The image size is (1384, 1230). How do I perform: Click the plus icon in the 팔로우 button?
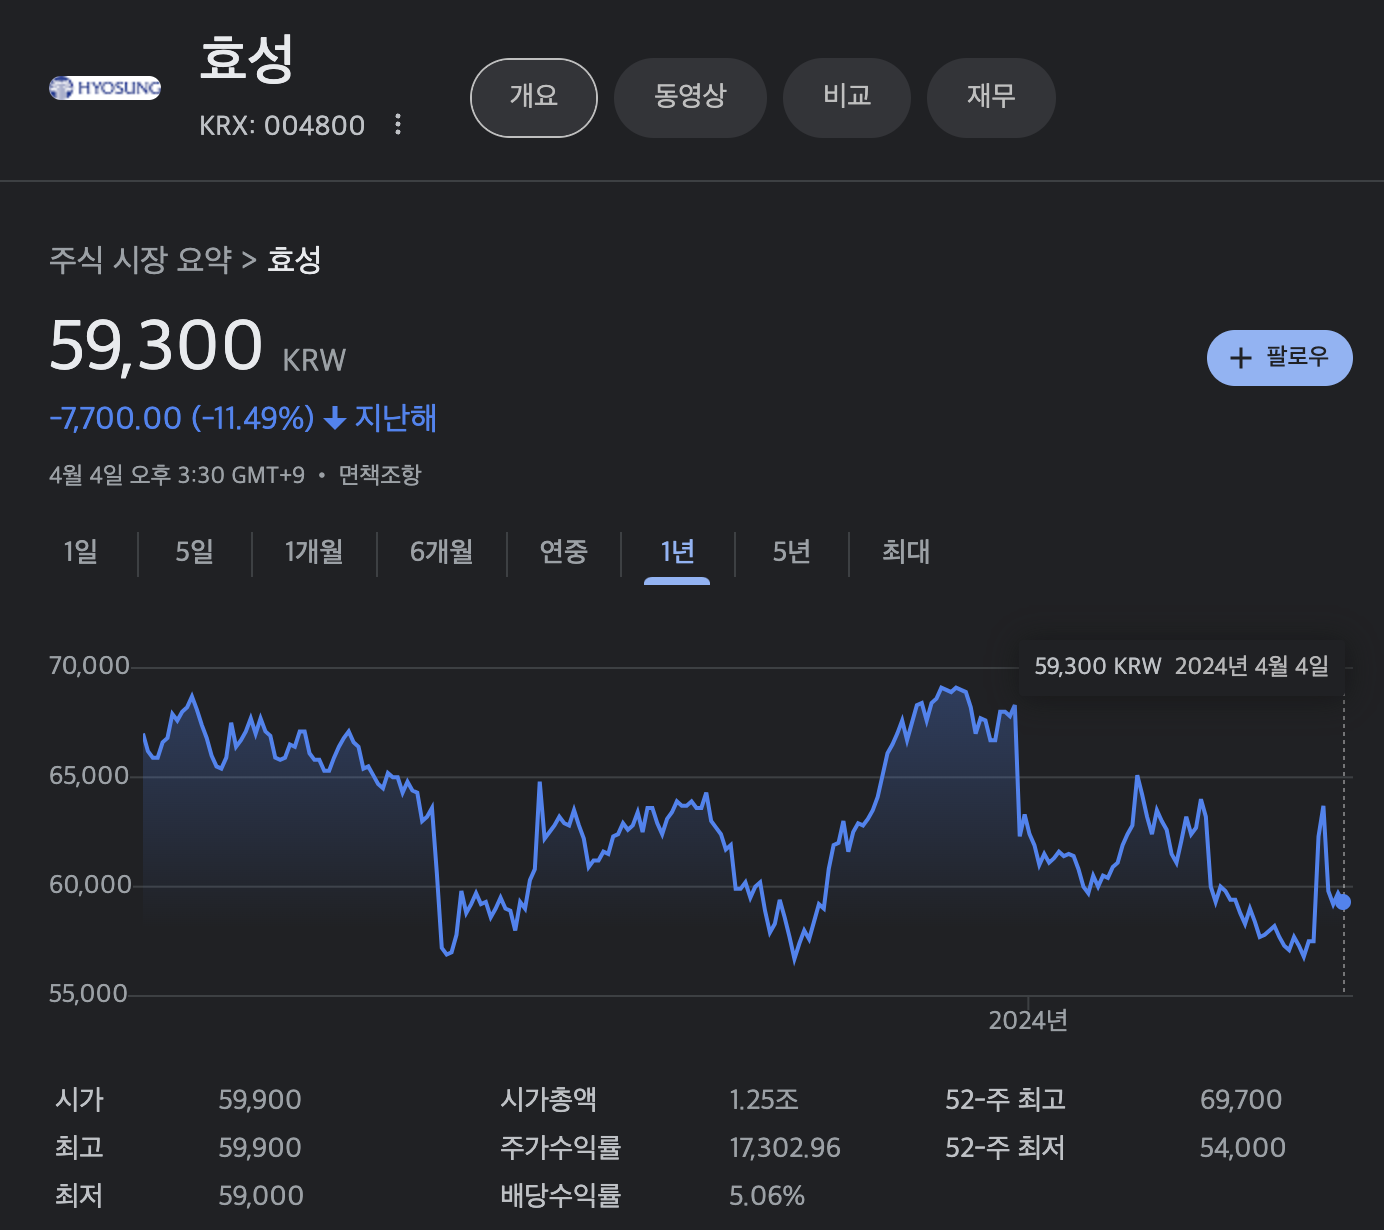pyautogui.click(x=1240, y=358)
